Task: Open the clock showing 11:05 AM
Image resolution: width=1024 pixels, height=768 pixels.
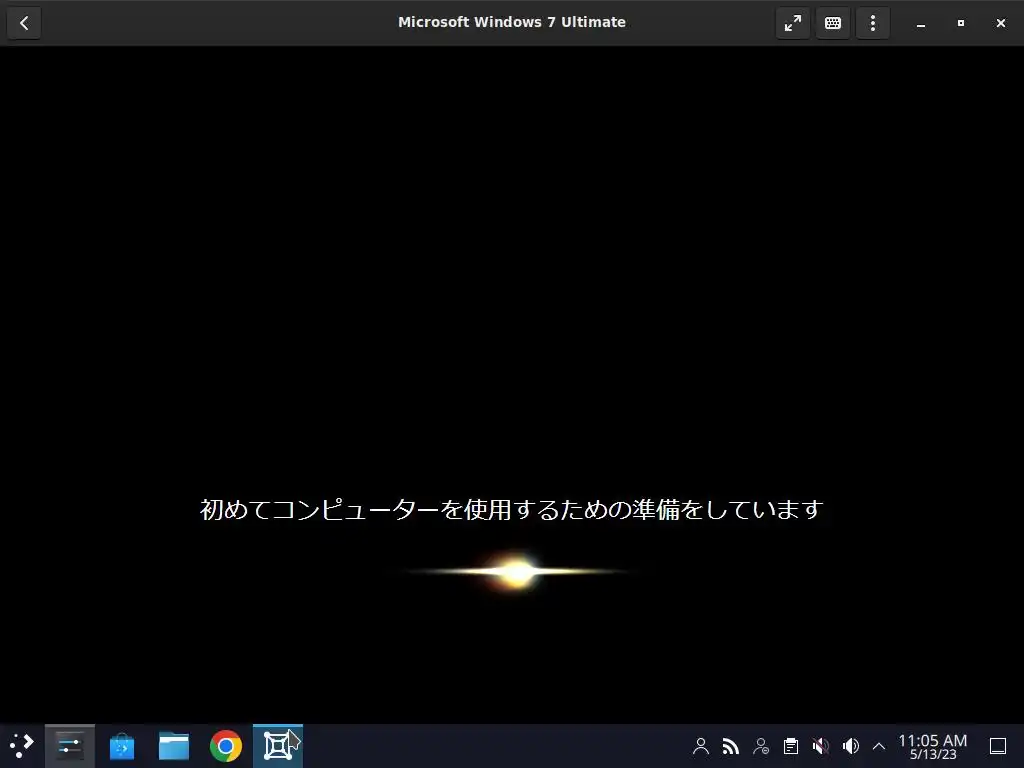Action: click(x=933, y=746)
